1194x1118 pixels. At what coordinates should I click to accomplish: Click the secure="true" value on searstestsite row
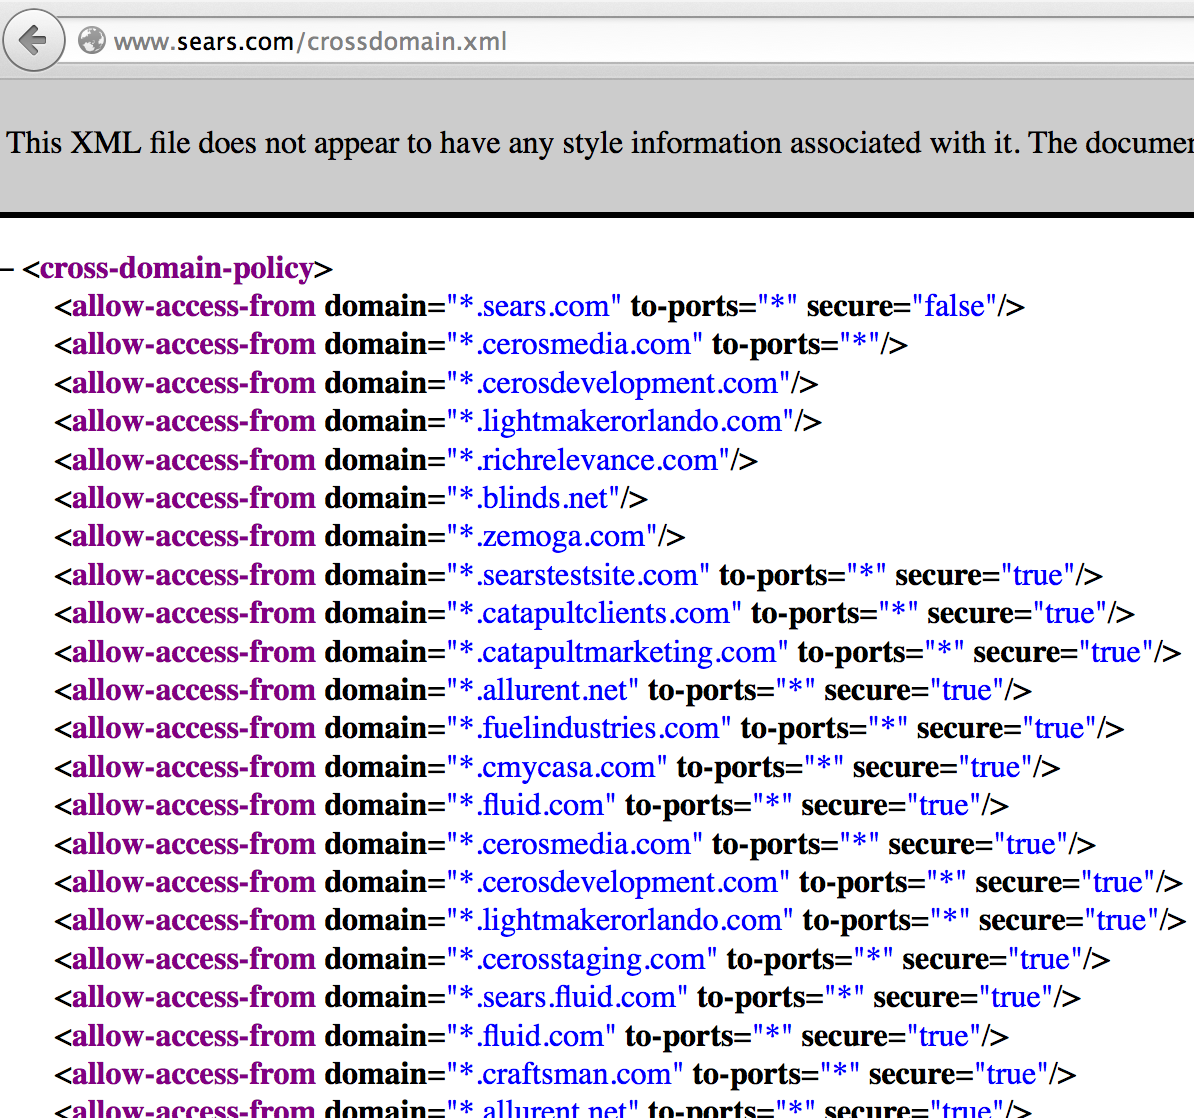(x=1039, y=575)
